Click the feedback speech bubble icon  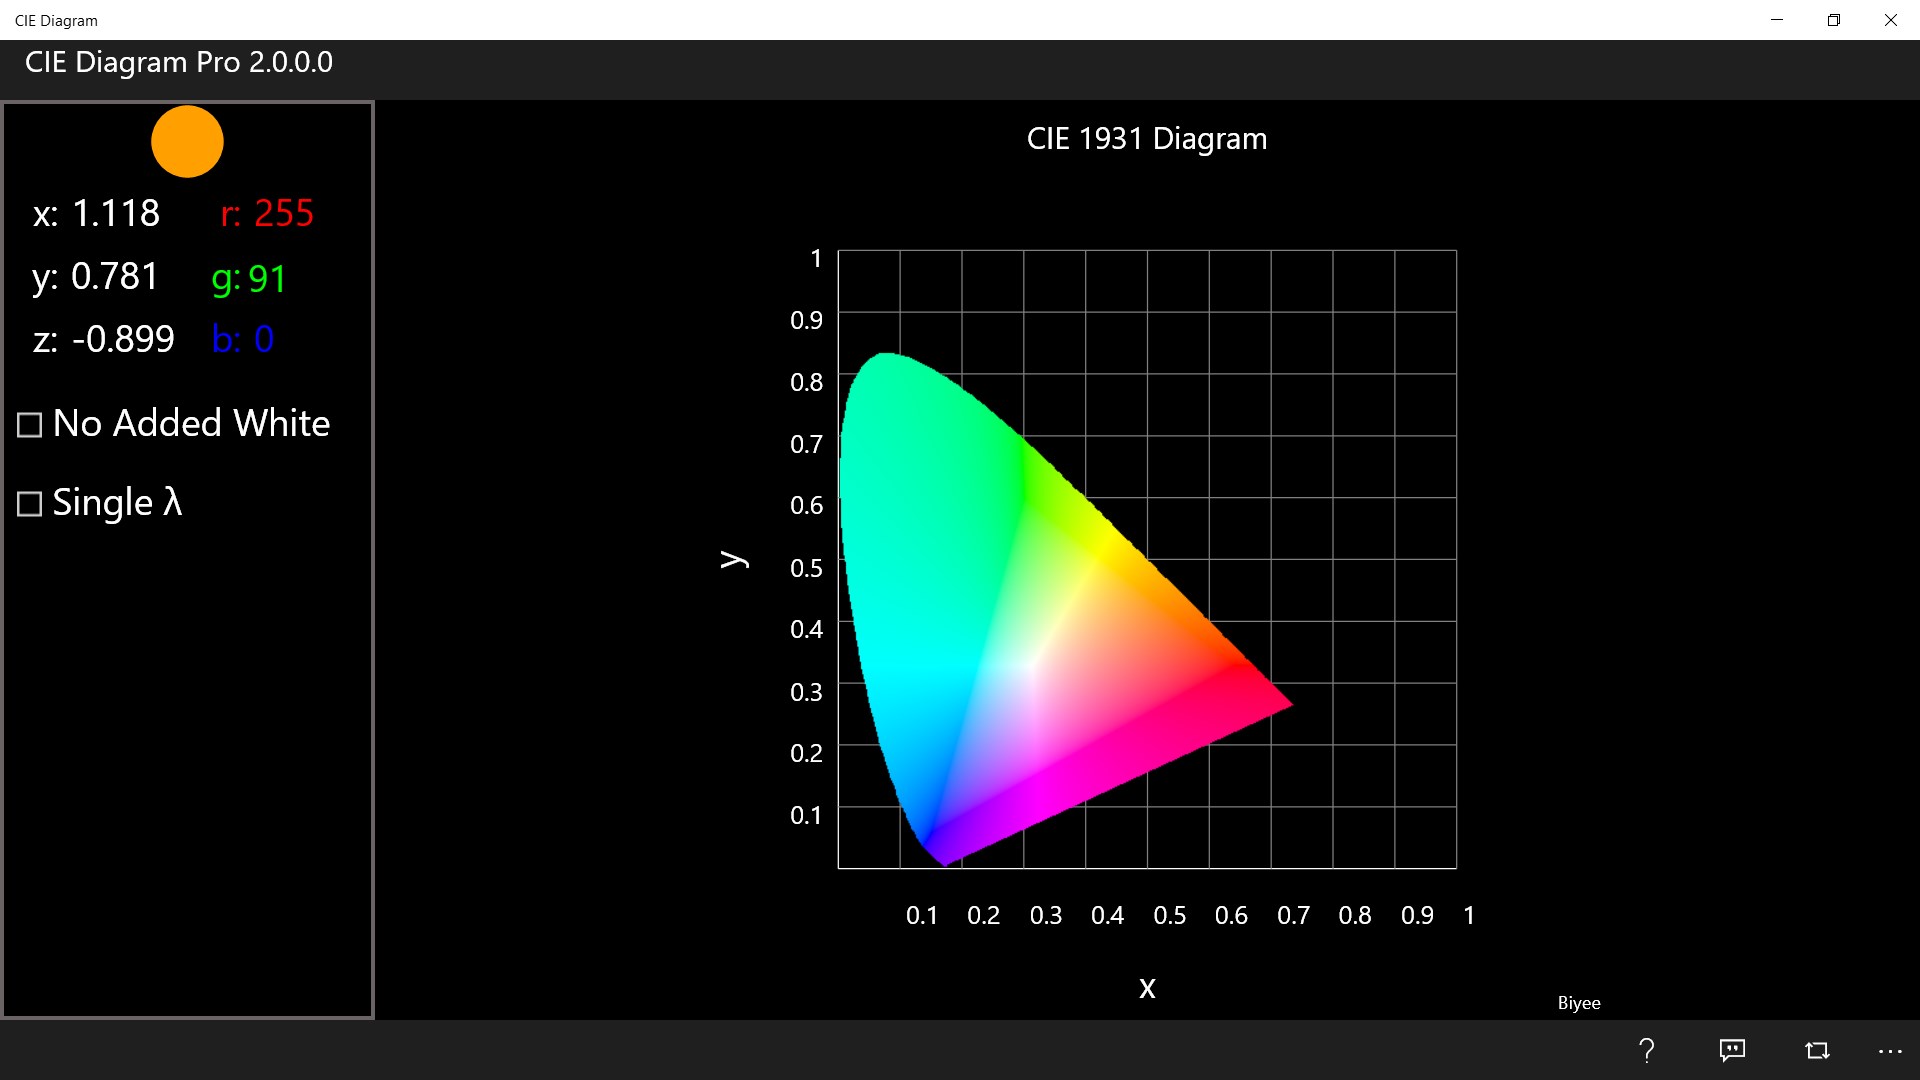tap(1732, 1050)
